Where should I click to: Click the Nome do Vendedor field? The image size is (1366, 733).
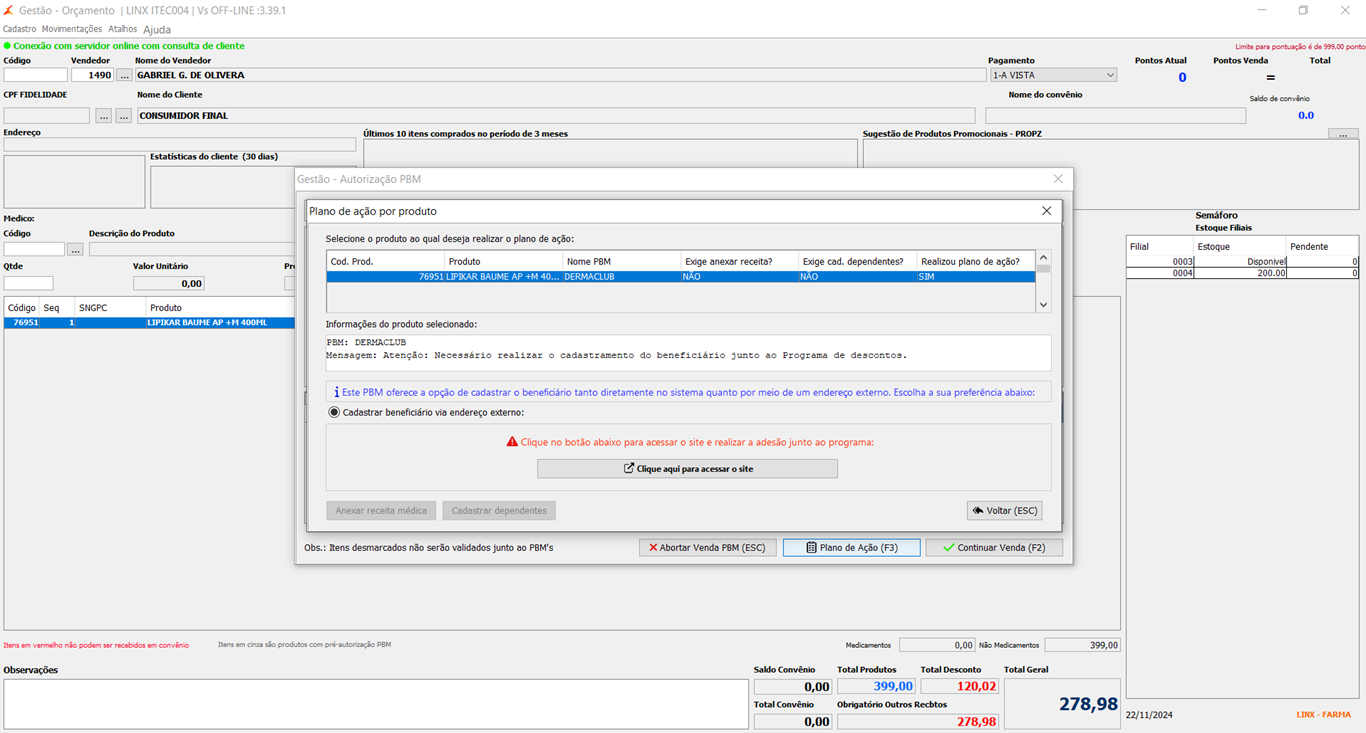(560, 75)
